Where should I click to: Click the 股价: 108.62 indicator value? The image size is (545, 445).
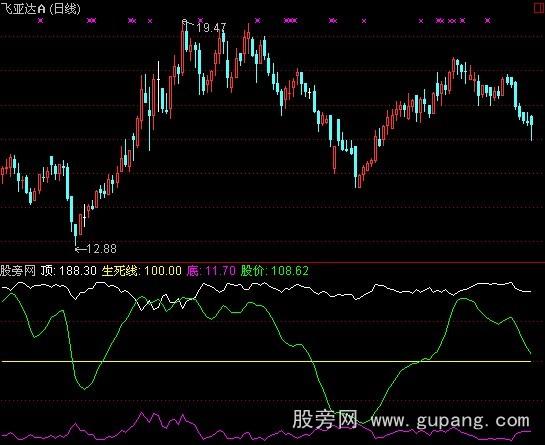click(275, 270)
